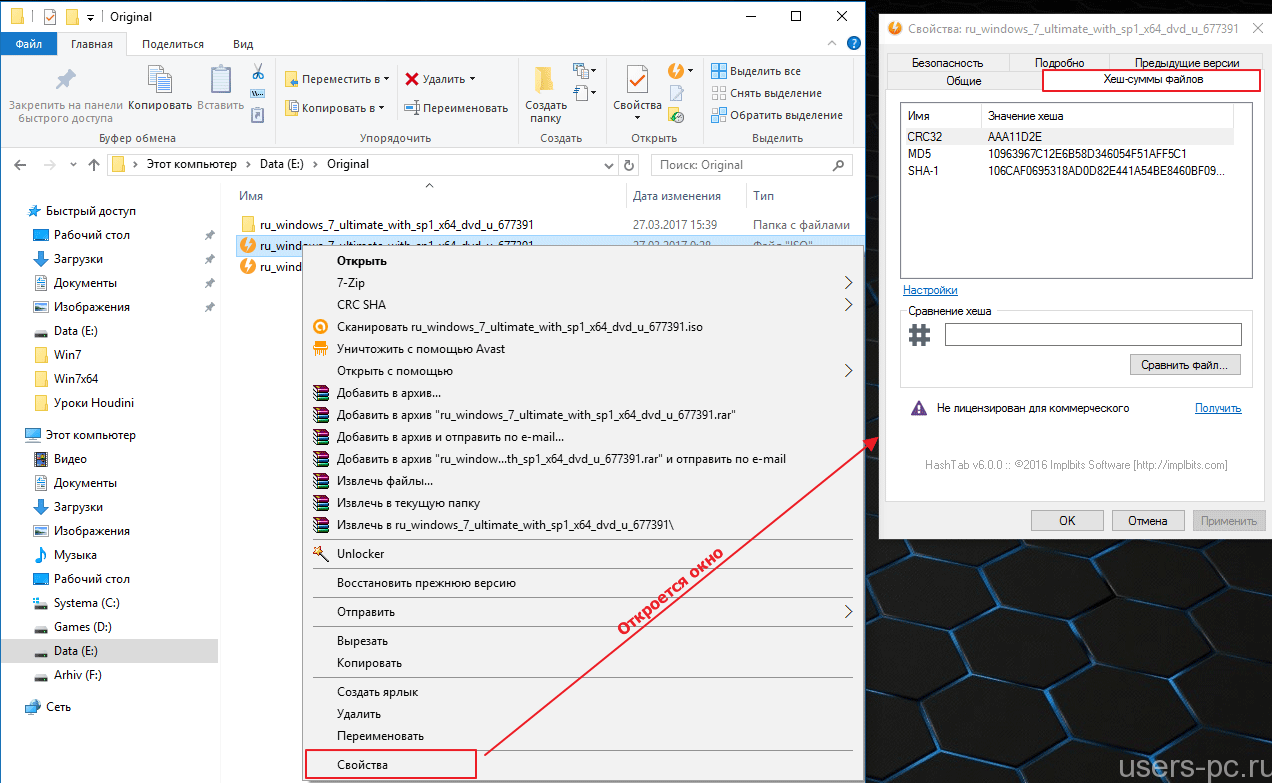Viewport: 1272px width, 783px height.
Task: Expand the 7-Zip submenu arrow
Action: [849, 283]
